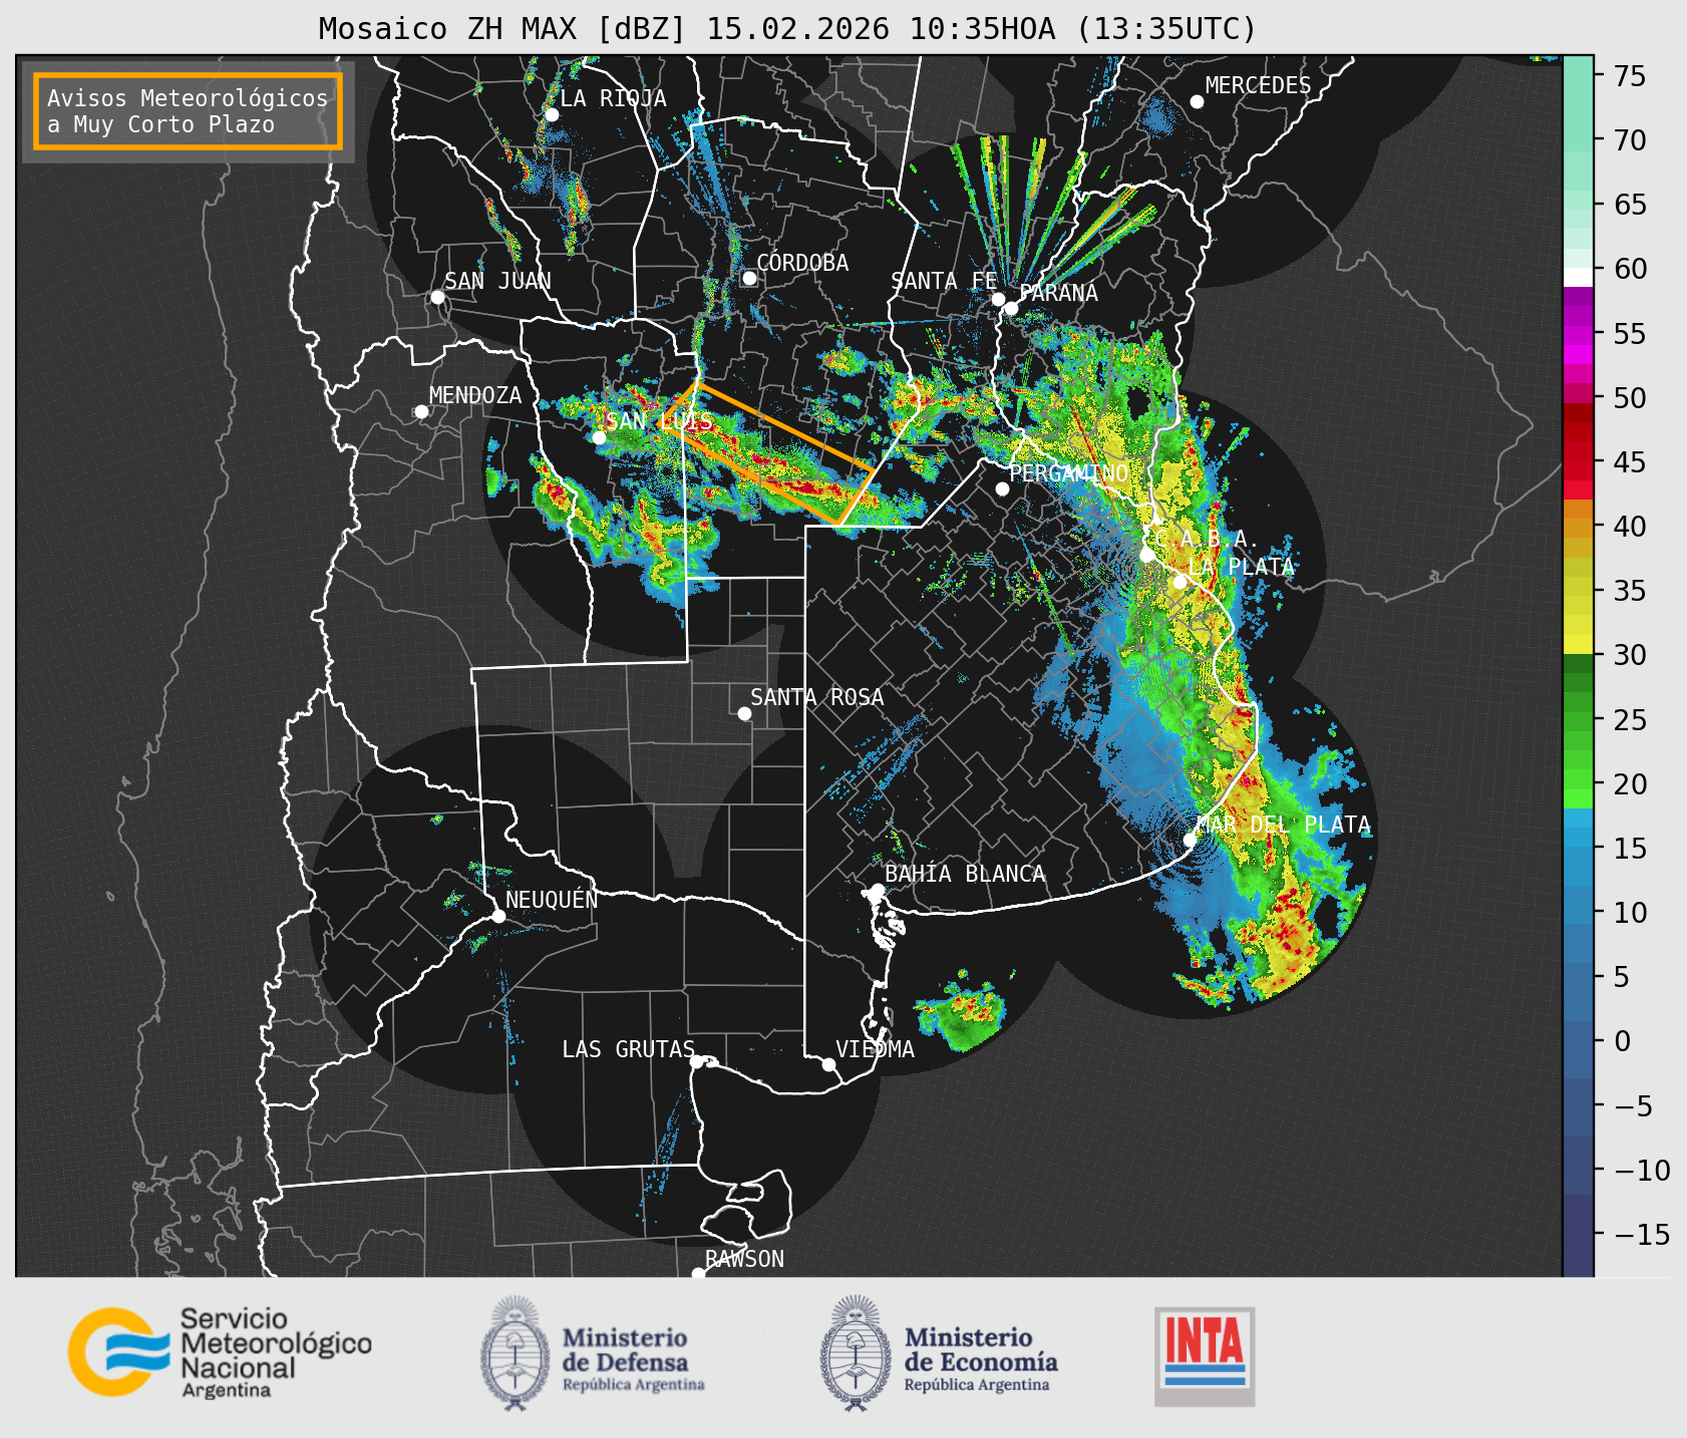This screenshot has height=1438, width=1687.
Task: Click the INTA logo
Action: point(1204,1357)
